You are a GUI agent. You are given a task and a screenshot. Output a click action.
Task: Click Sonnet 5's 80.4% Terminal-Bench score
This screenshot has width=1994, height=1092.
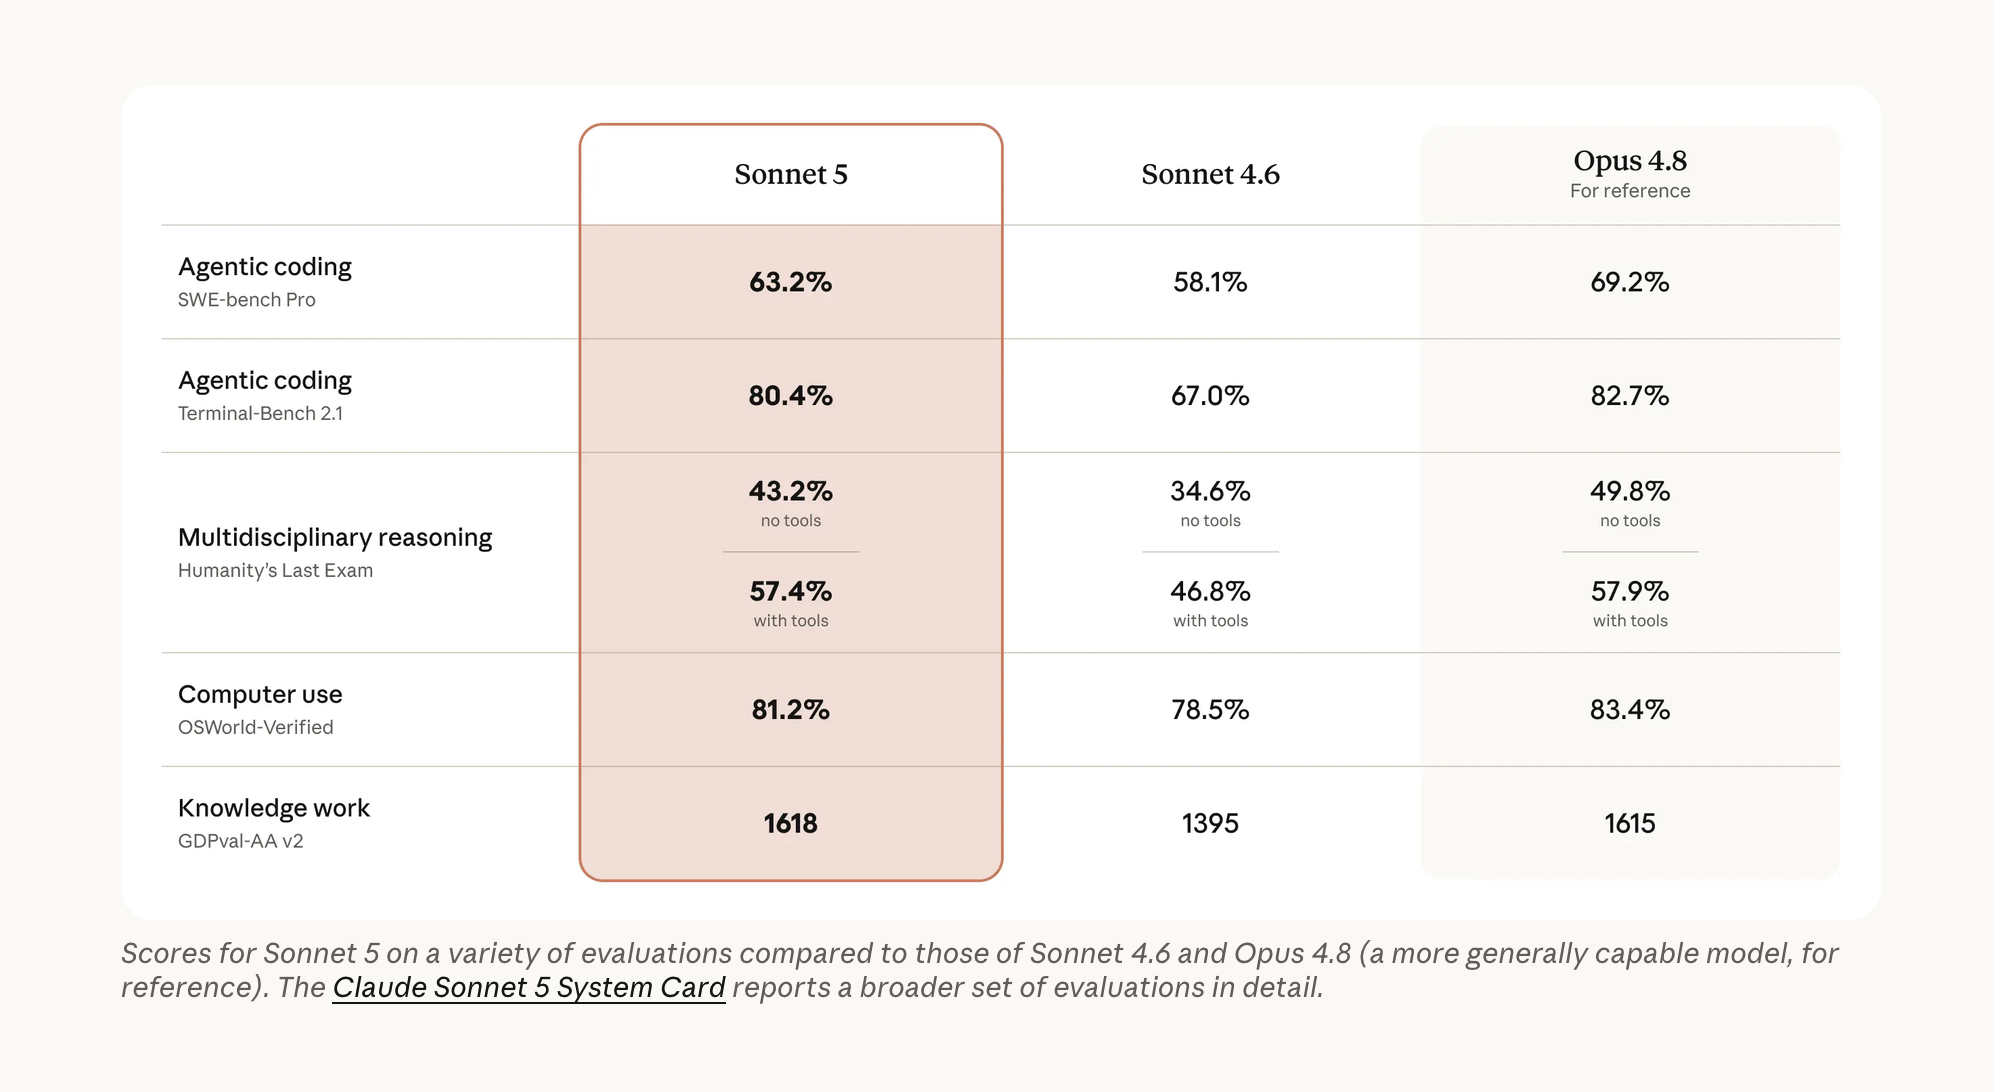coord(791,396)
